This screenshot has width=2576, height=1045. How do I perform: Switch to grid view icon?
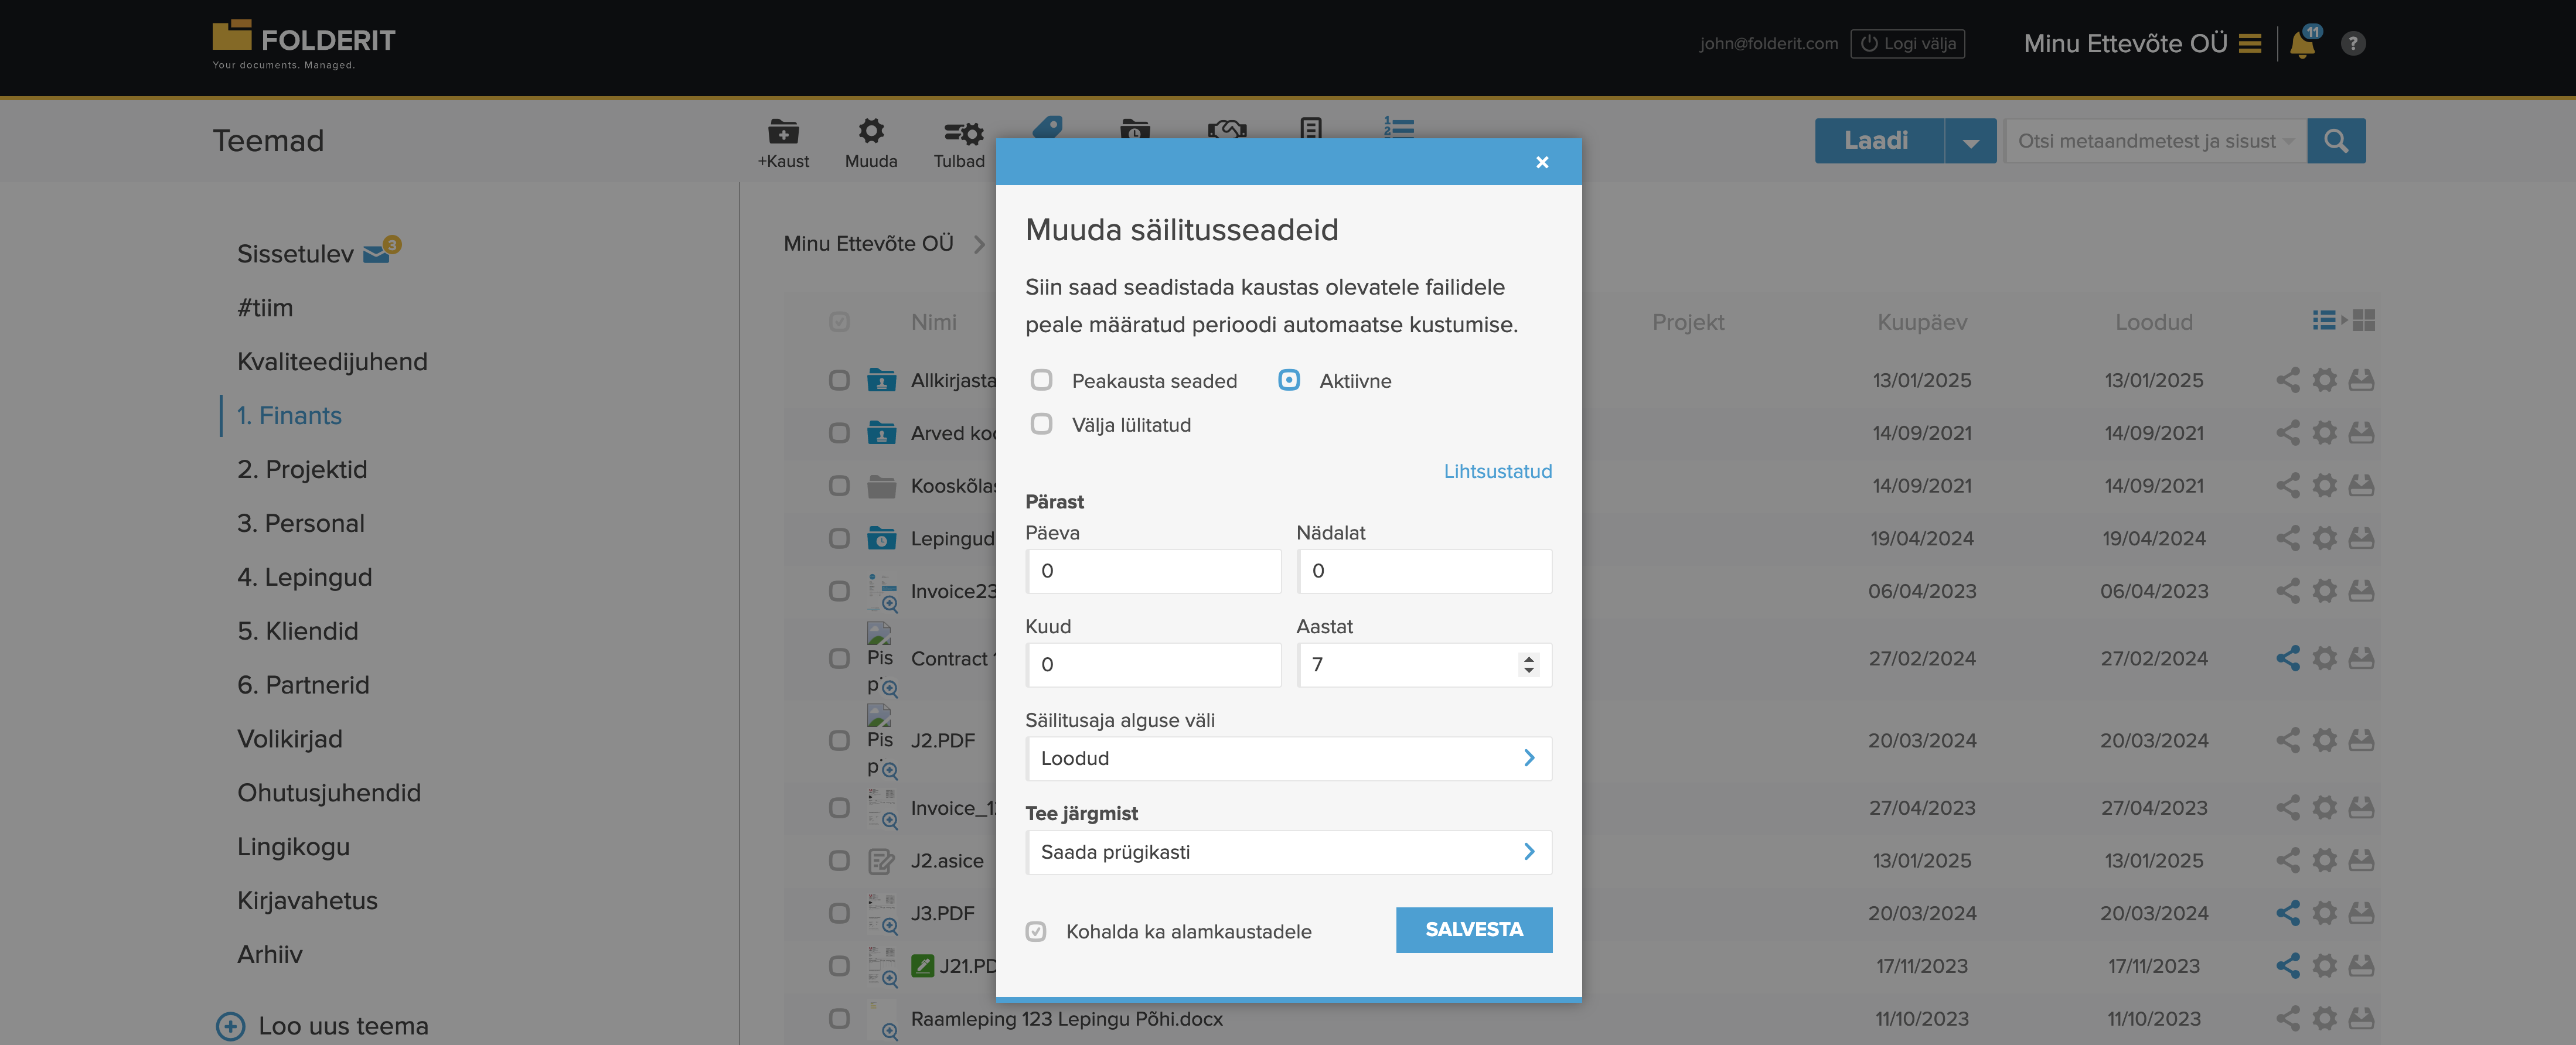click(2363, 320)
